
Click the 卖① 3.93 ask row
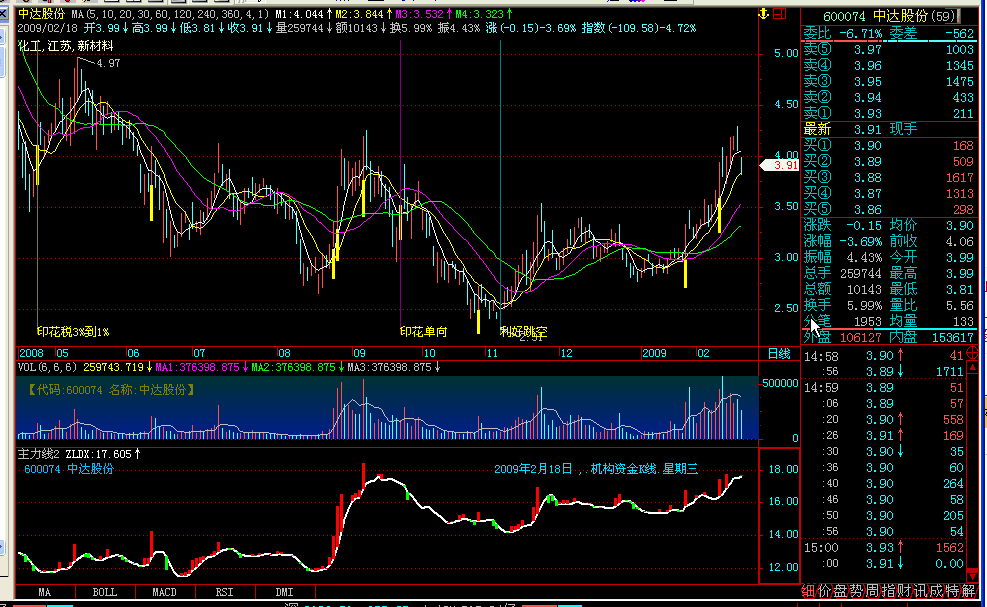[x=889, y=113]
